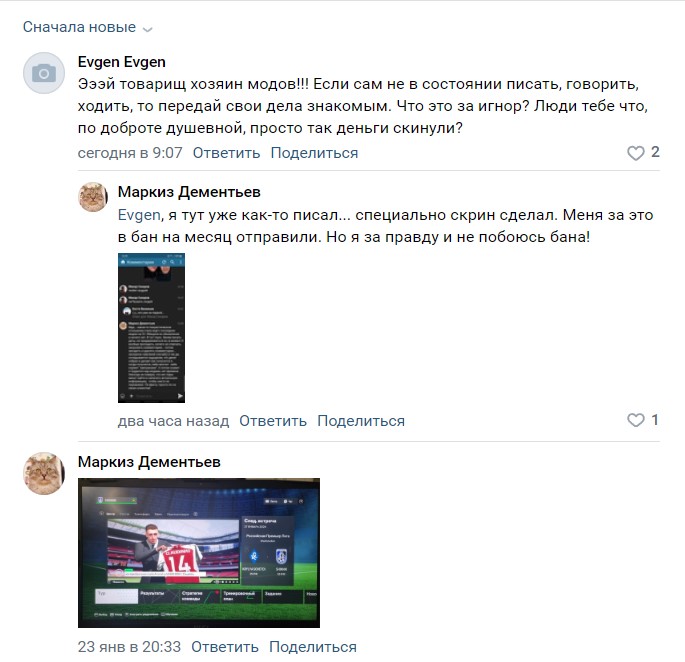Screen dimensions: 685x662
Task: Click 'Ответить' under Evgen Evgen's comment
Action: coord(226,153)
